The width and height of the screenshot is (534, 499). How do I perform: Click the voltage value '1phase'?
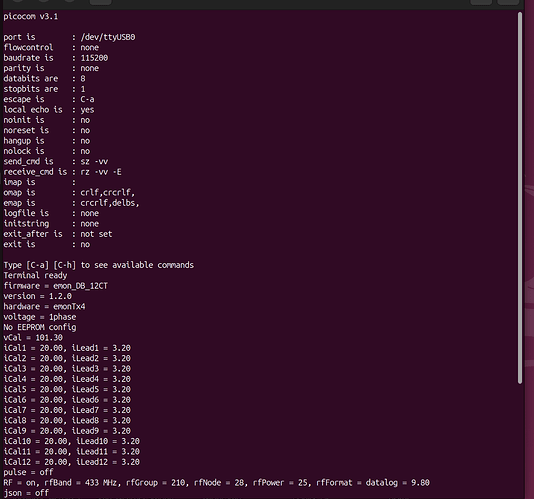[63, 317]
